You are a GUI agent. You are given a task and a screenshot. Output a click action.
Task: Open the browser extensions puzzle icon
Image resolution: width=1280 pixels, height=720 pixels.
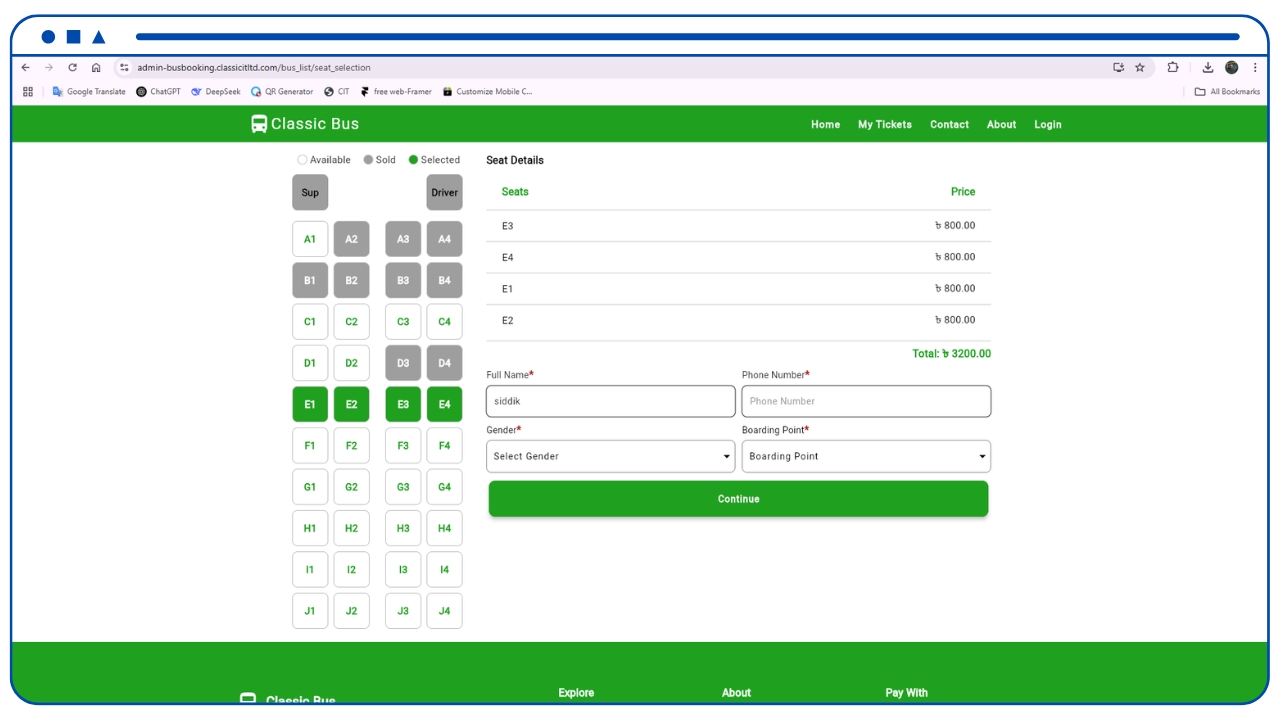1173,68
